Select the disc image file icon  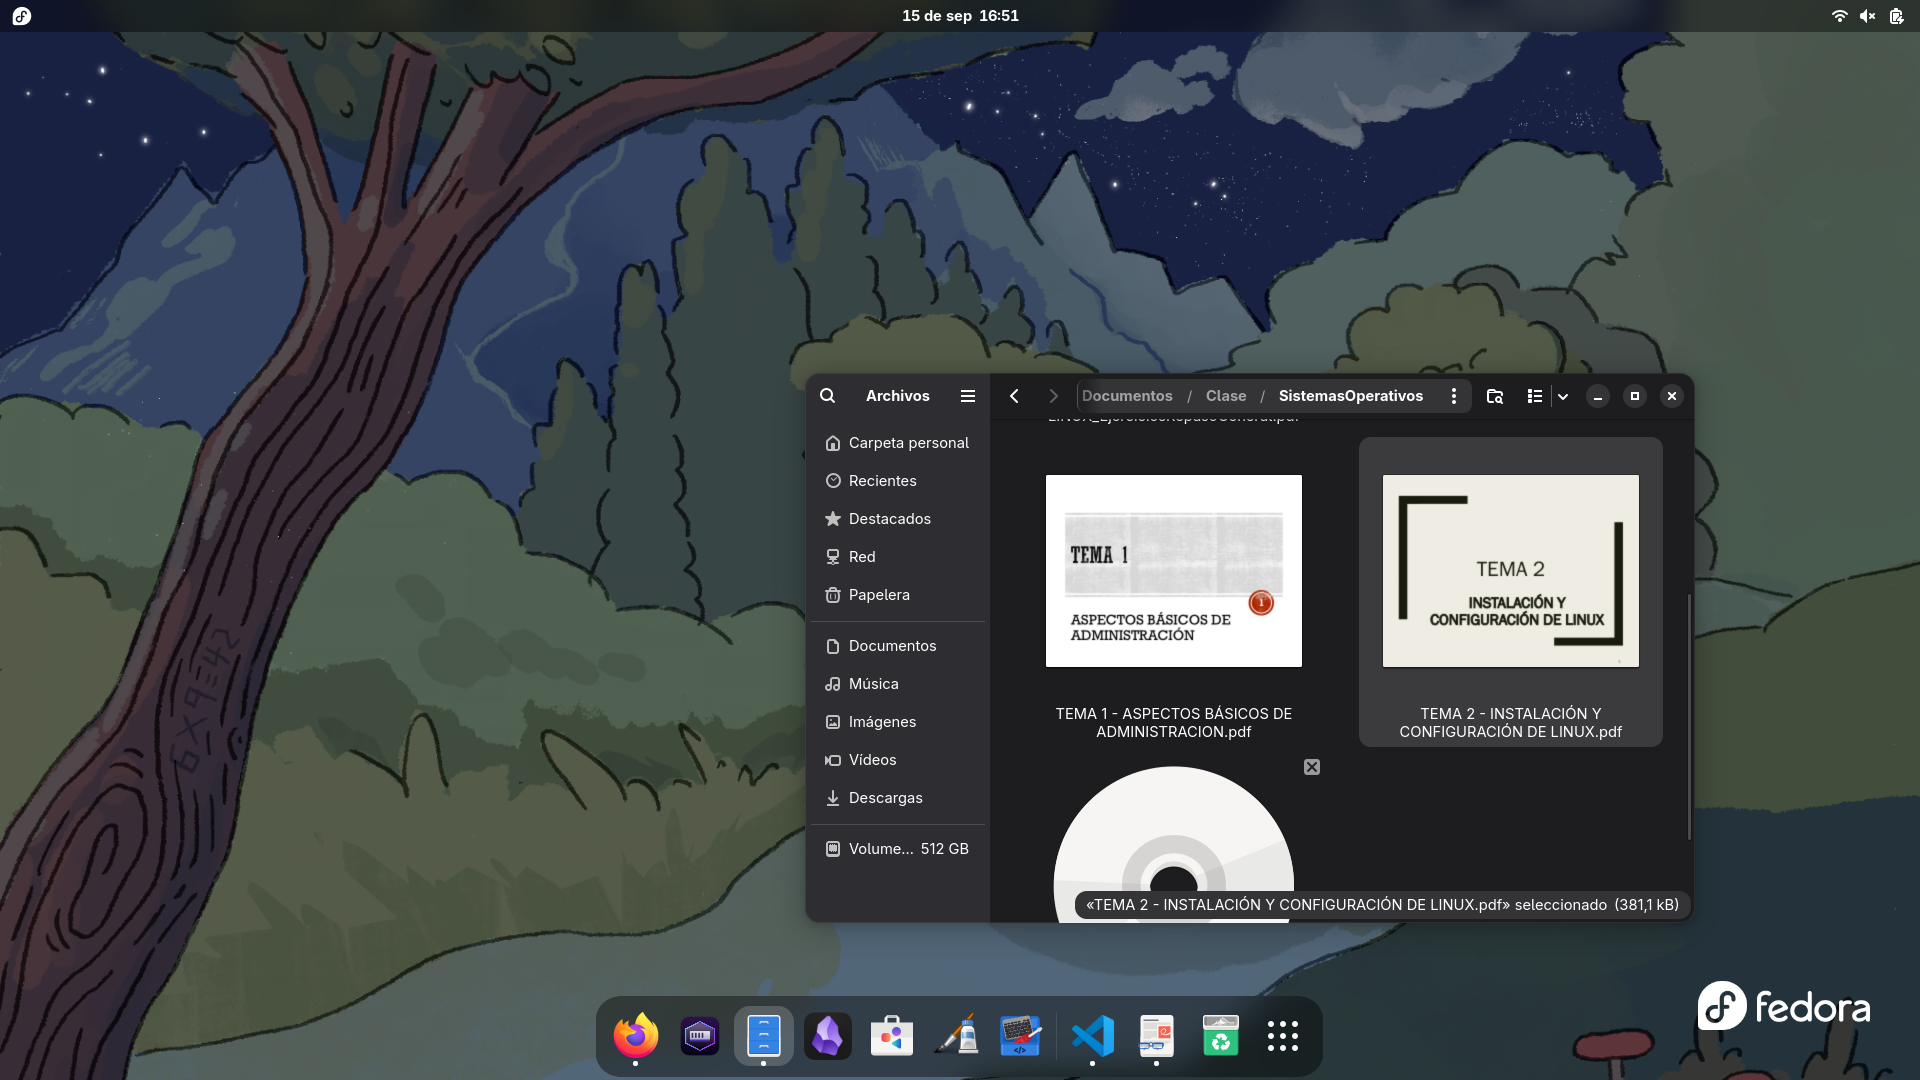tap(1174, 844)
